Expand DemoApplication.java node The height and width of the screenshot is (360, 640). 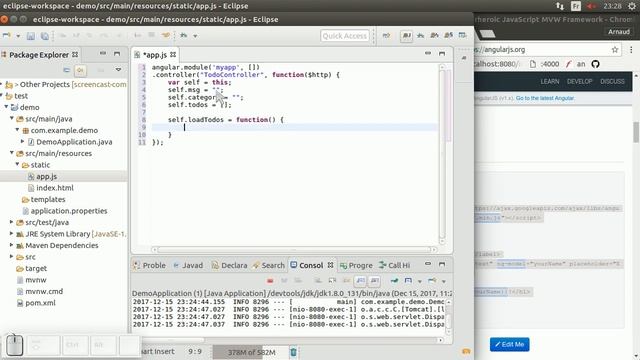[23, 141]
